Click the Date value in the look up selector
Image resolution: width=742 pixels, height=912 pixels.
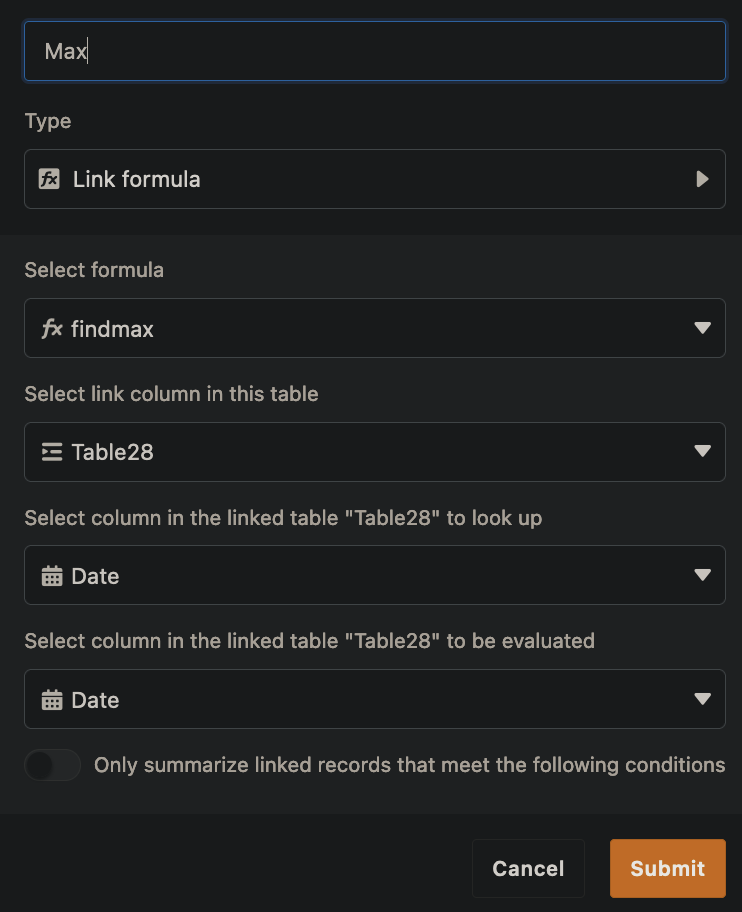tap(96, 576)
